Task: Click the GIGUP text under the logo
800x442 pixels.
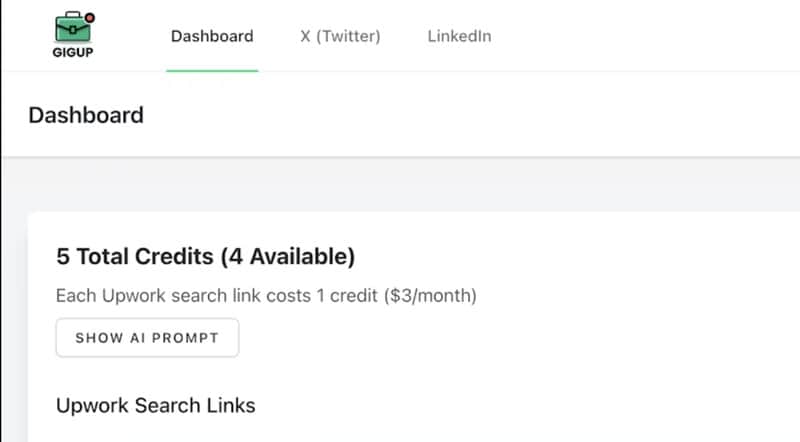Action: [72, 52]
